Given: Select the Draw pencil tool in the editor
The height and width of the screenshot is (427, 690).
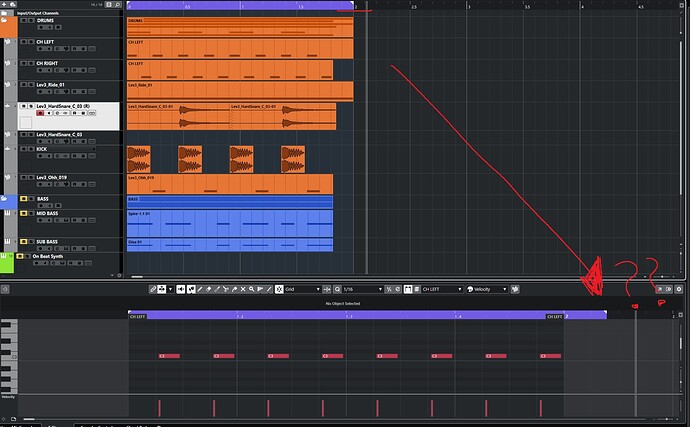Looking at the screenshot, I should [200, 289].
